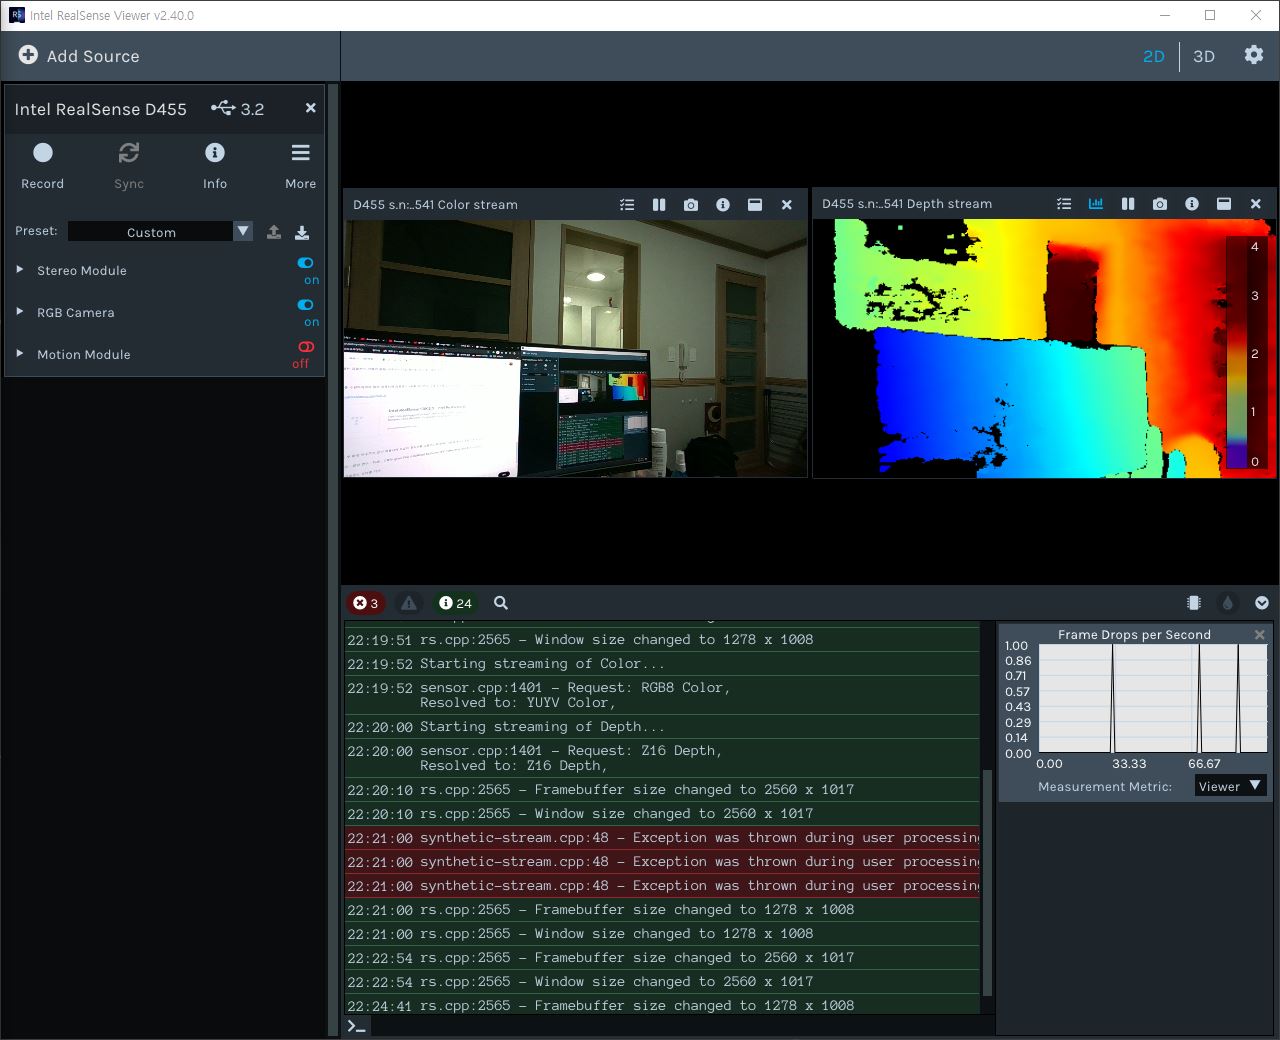Show Depth stream info overlay
1280x1040 pixels.
(1192, 203)
